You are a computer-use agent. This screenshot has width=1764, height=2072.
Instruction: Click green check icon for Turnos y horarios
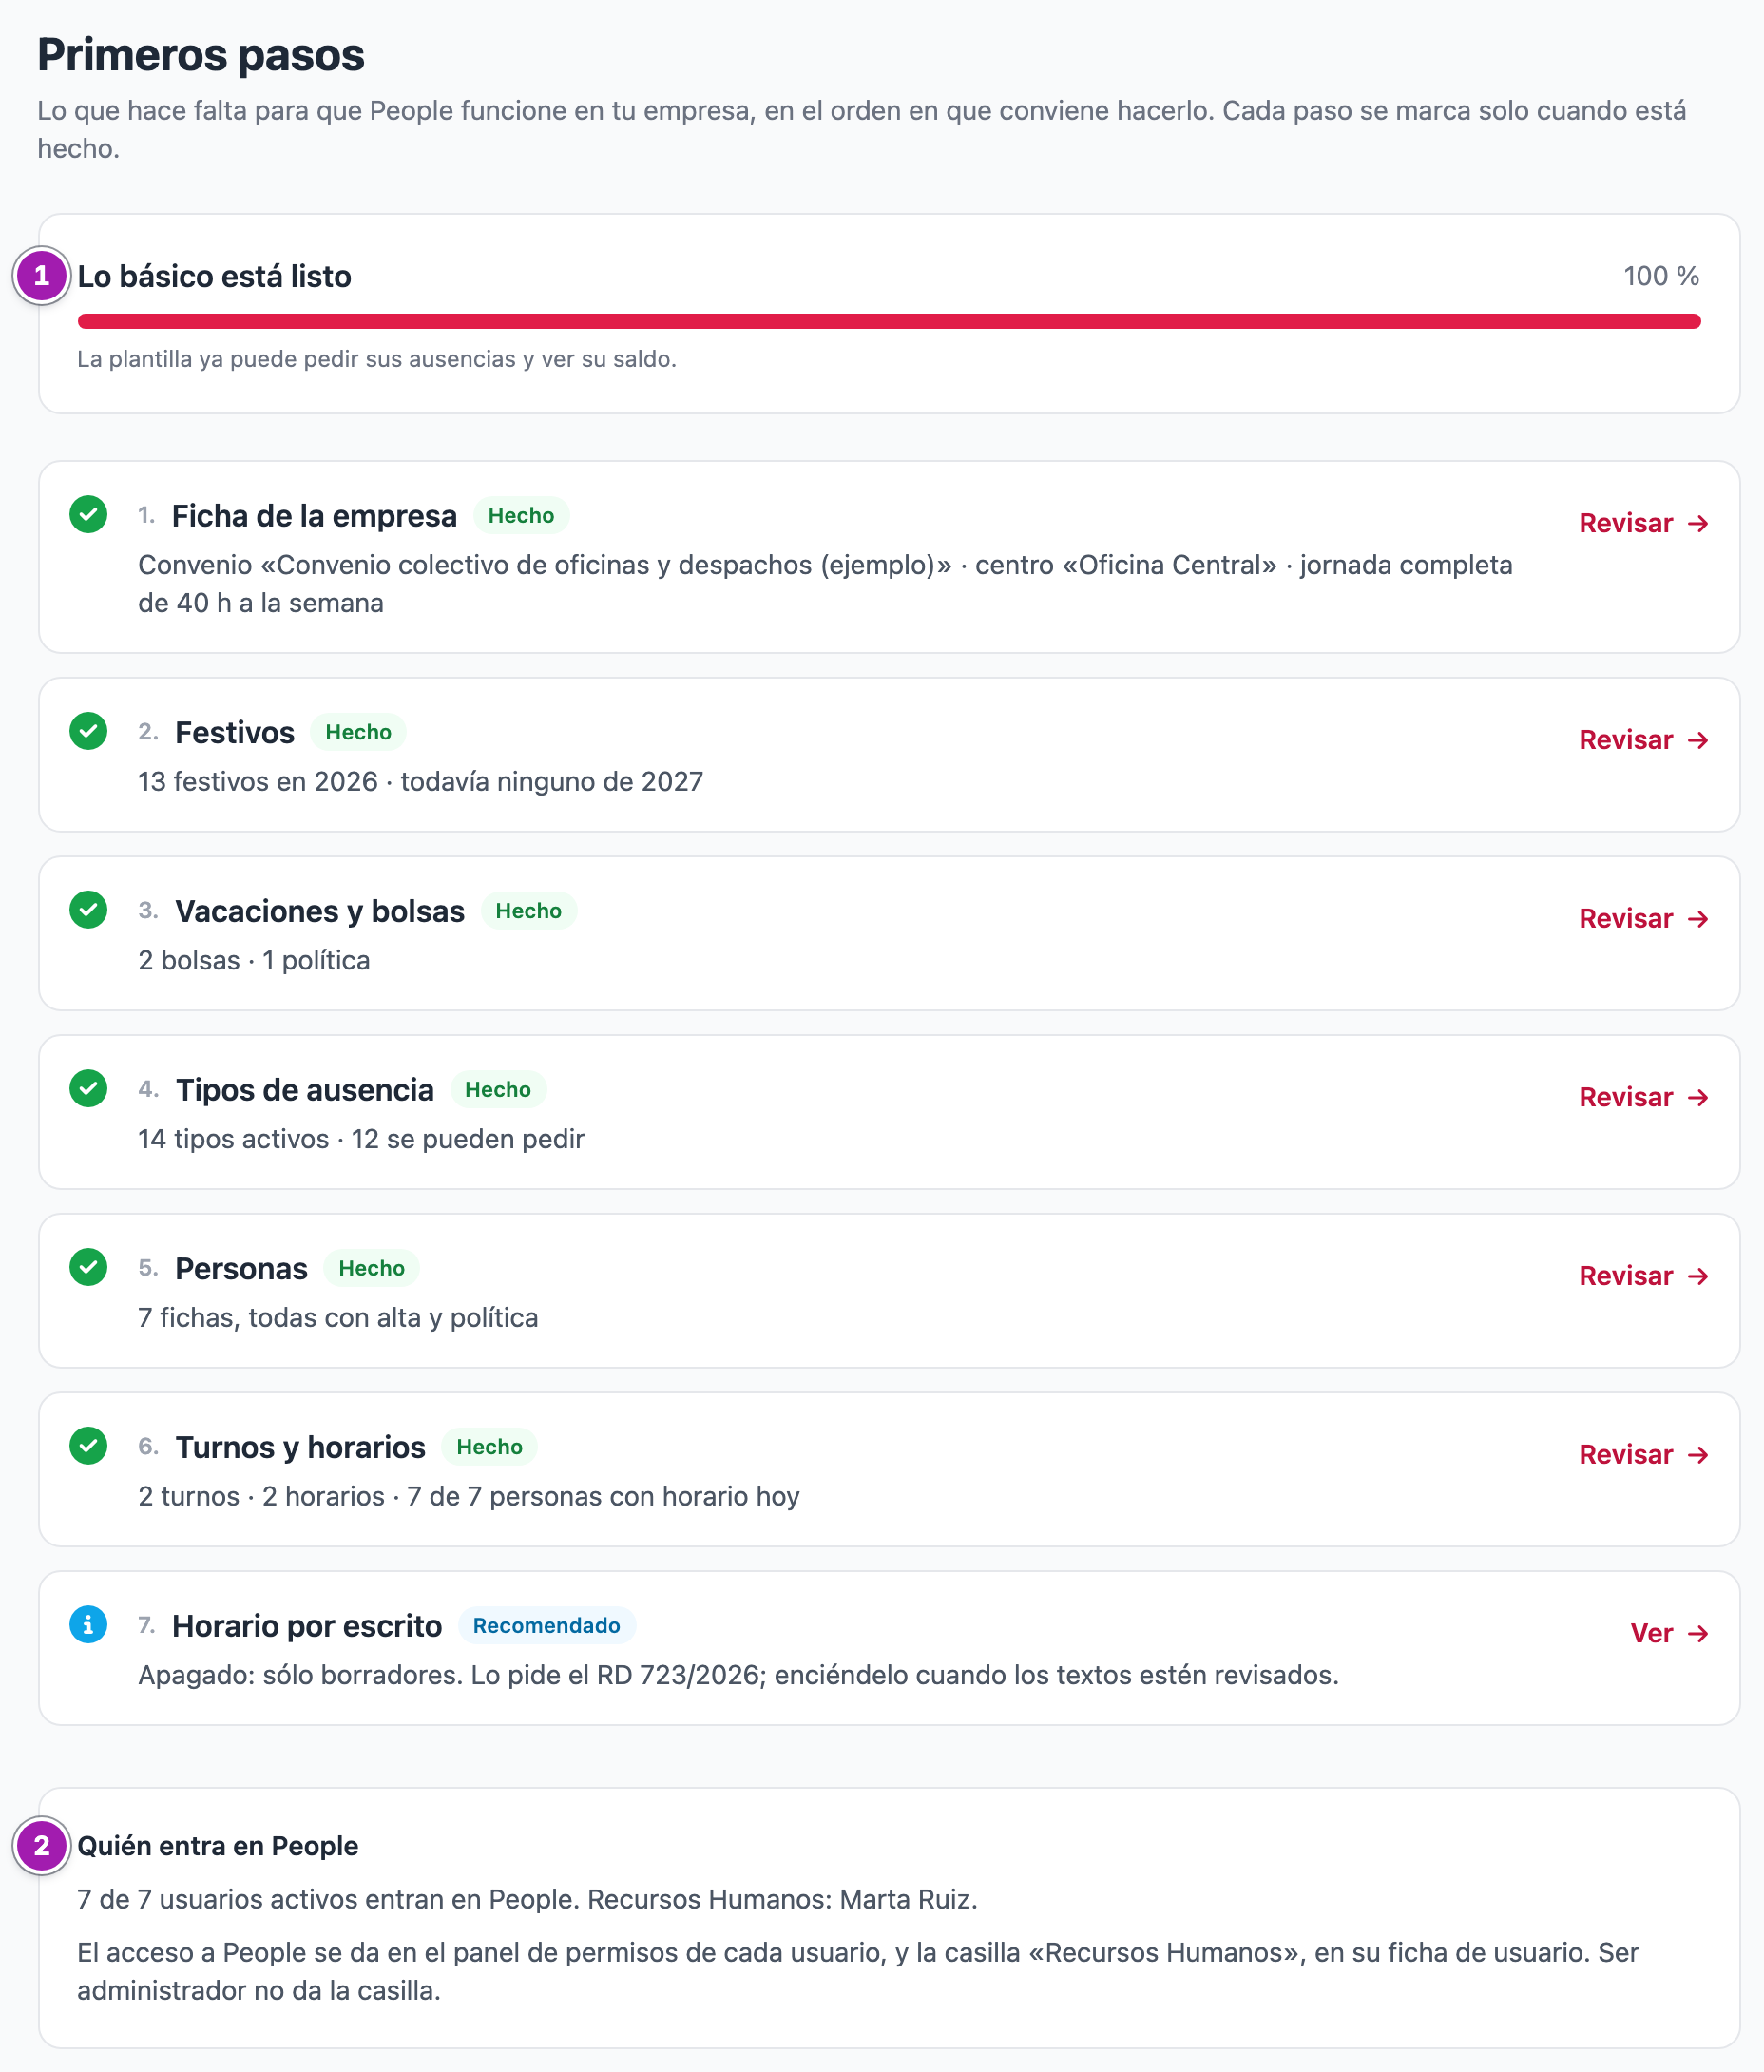(88, 1446)
